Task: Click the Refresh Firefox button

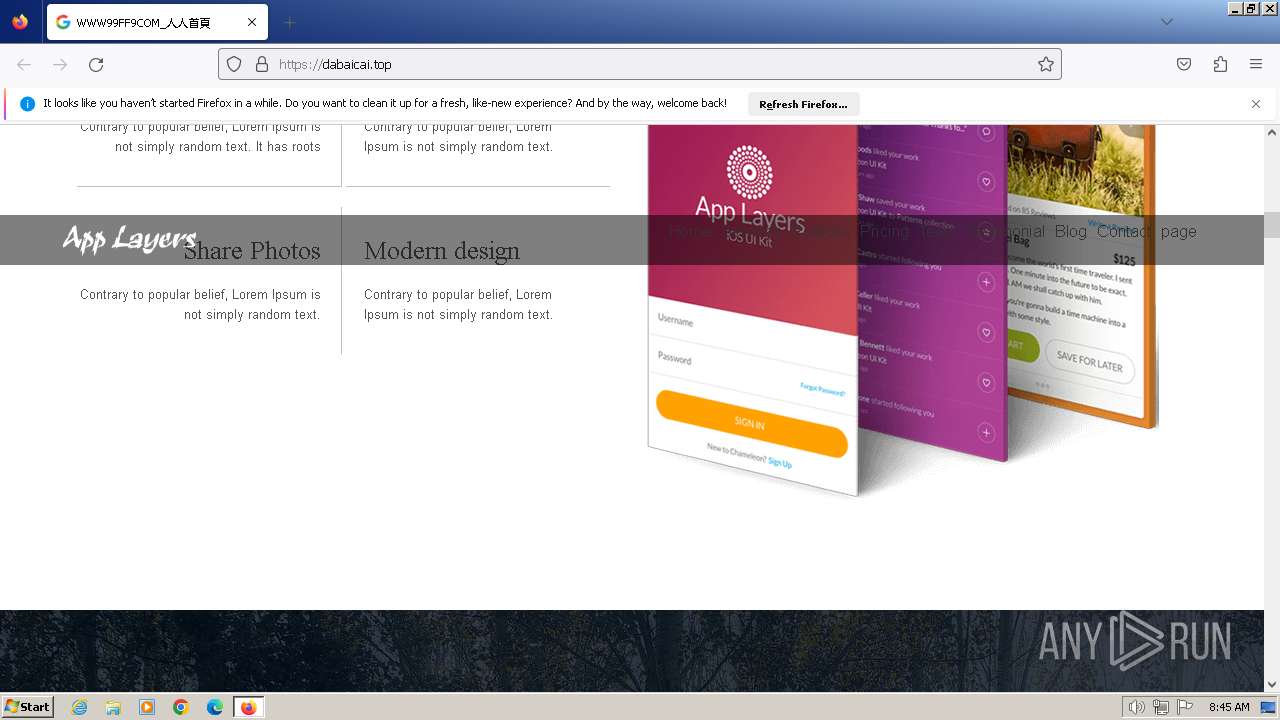Action: tap(803, 104)
